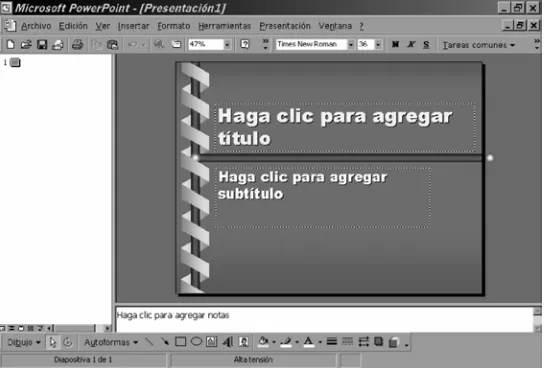
Task: Open the undo history dropdown arrow
Action: [143, 45]
